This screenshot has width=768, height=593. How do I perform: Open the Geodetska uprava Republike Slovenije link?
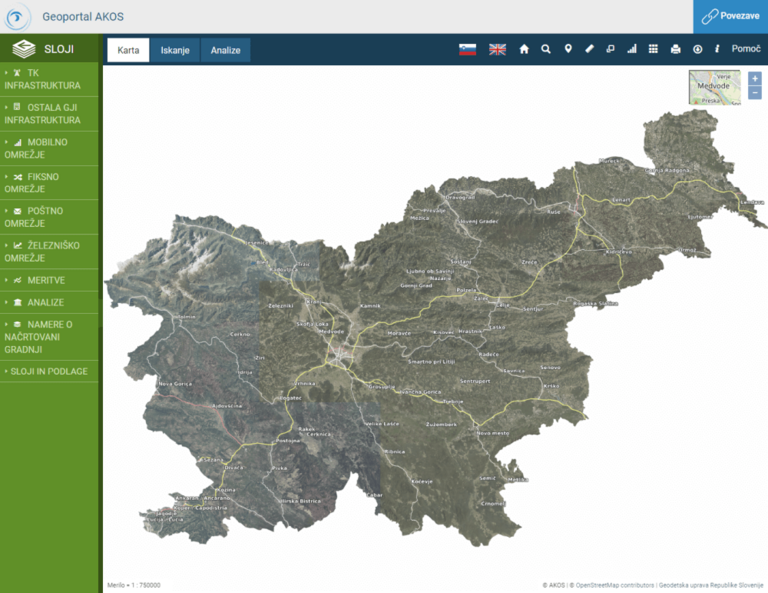coord(711,585)
